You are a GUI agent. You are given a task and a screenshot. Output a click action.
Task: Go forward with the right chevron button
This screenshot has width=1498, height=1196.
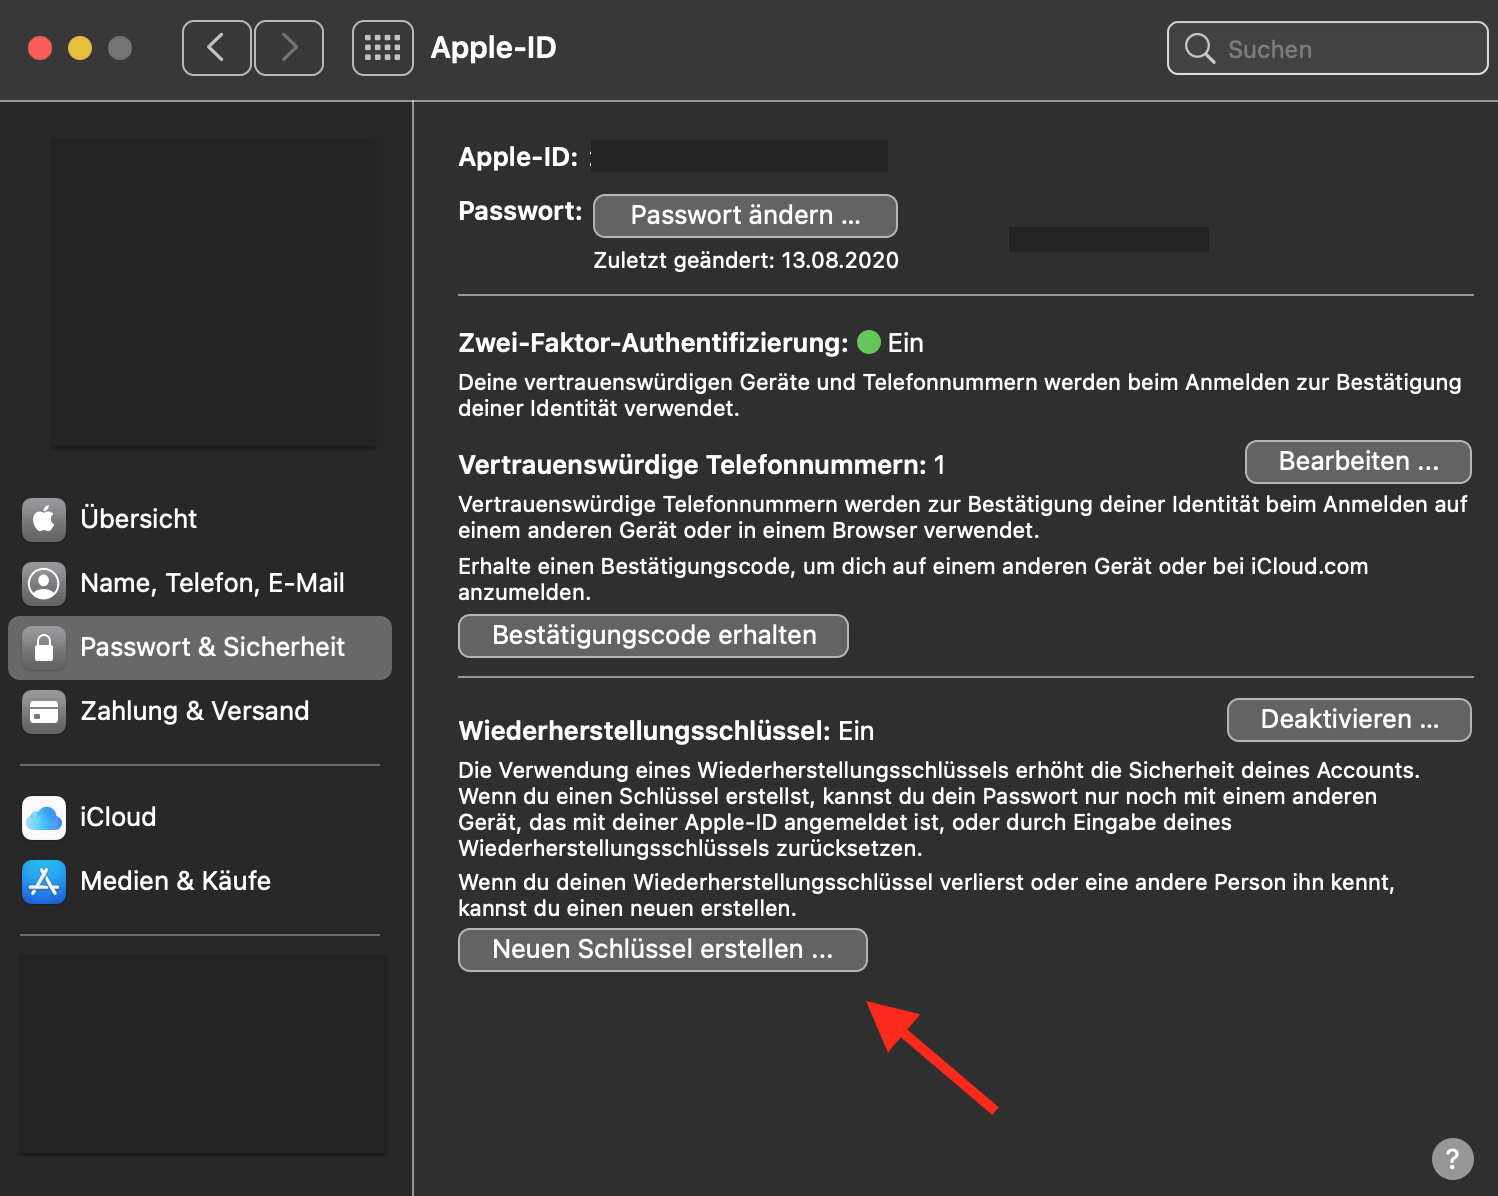(289, 48)
